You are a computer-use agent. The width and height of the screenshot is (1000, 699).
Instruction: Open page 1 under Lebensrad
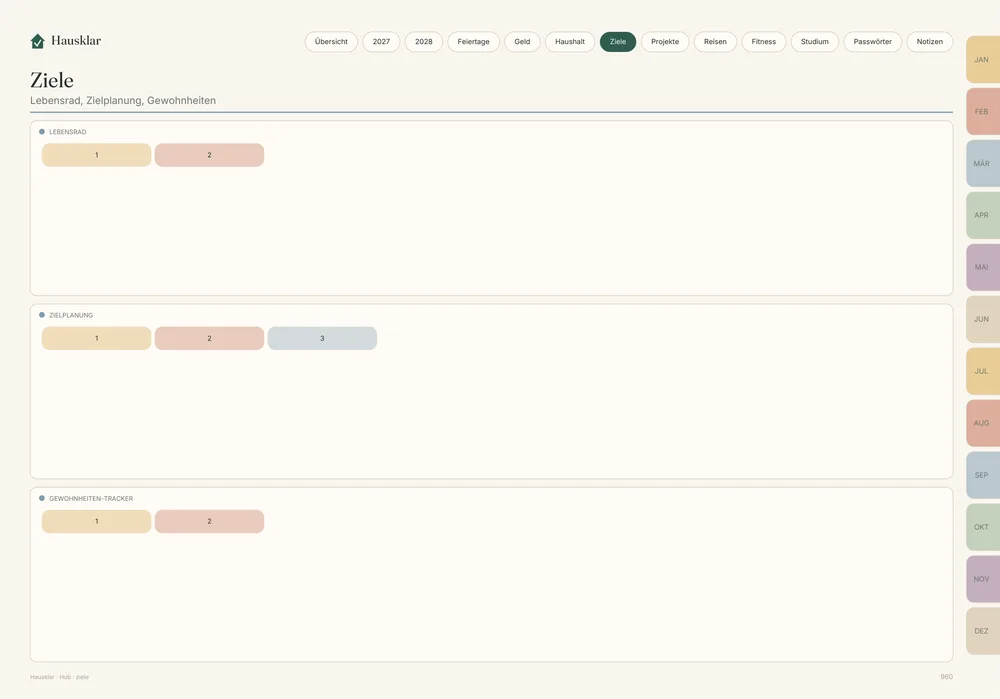(x=96, y=155)
